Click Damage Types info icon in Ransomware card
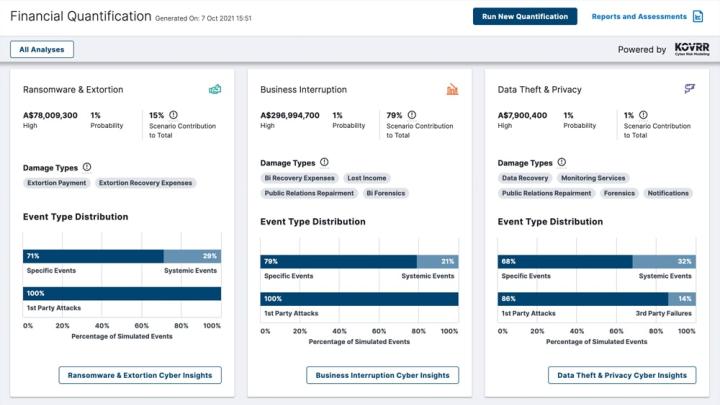The height and width of the screenshot is (405, 720). [x=87, y=167]
